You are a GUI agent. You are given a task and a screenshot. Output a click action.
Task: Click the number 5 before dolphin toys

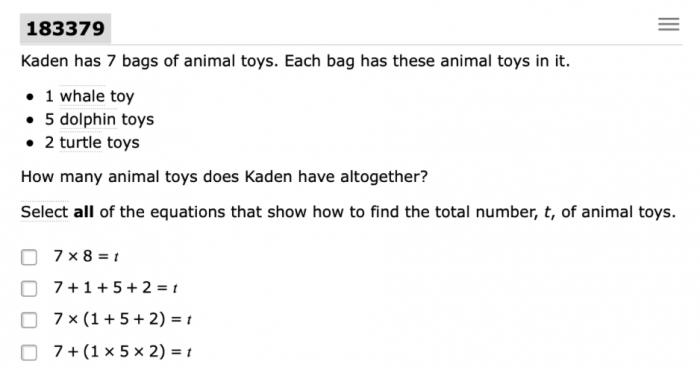pyautogui.click(x=49, y=119)
